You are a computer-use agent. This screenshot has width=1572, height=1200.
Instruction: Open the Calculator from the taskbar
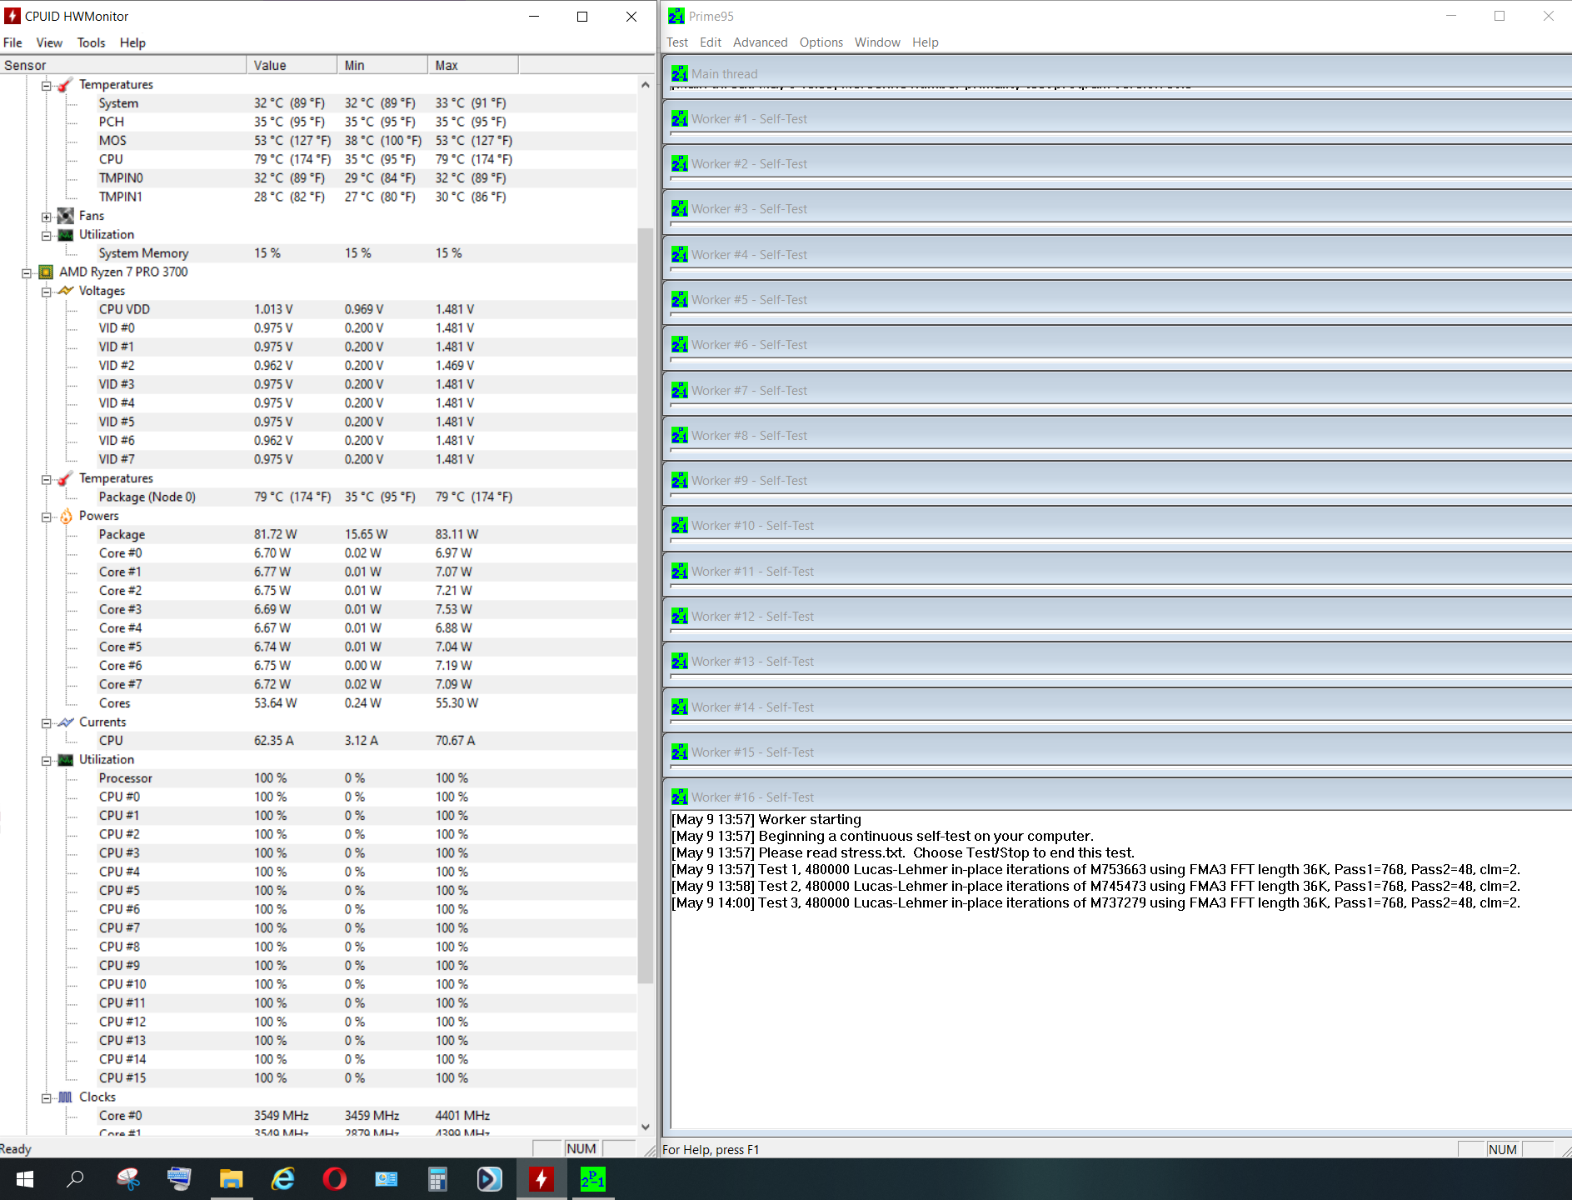(438, 1179)
